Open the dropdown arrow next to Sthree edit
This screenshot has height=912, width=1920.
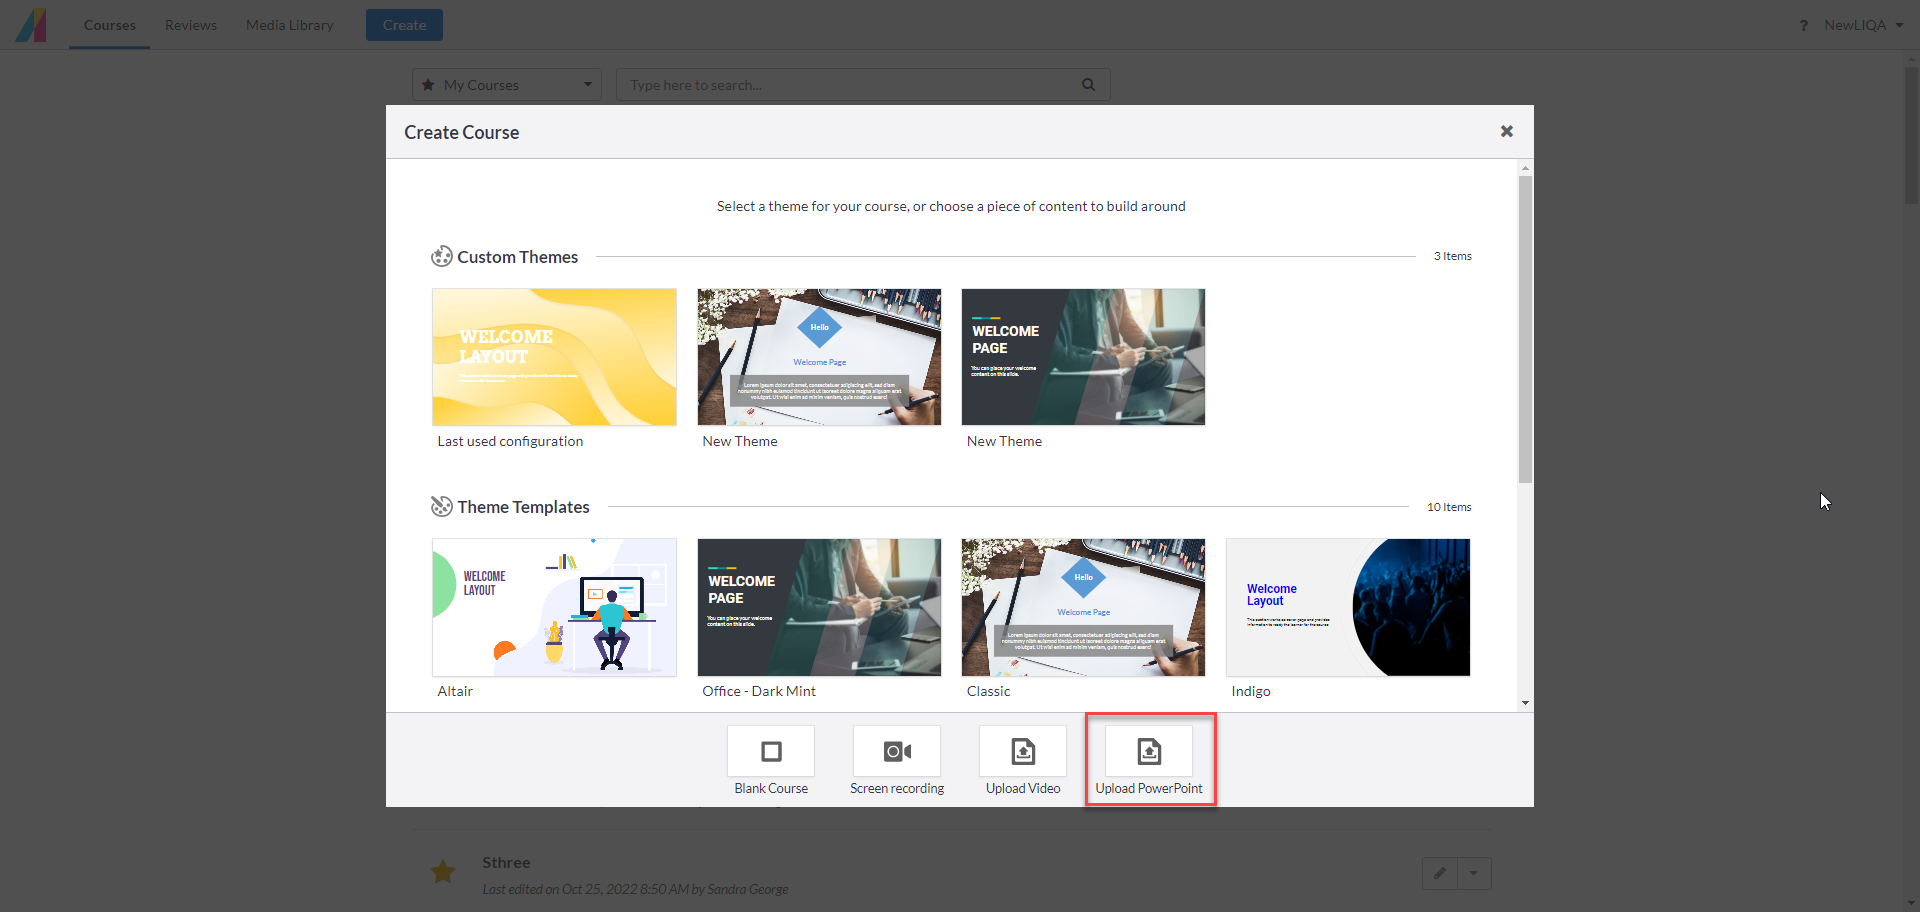tap(1474, 873)
